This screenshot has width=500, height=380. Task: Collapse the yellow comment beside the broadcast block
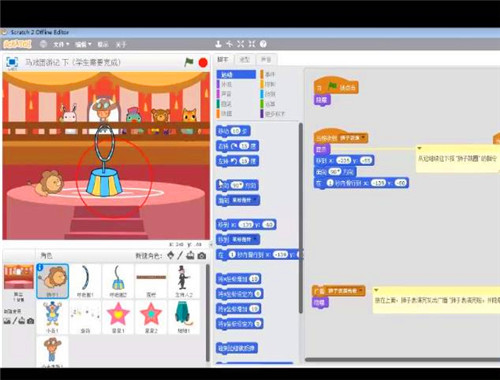[x=376, y=290]
